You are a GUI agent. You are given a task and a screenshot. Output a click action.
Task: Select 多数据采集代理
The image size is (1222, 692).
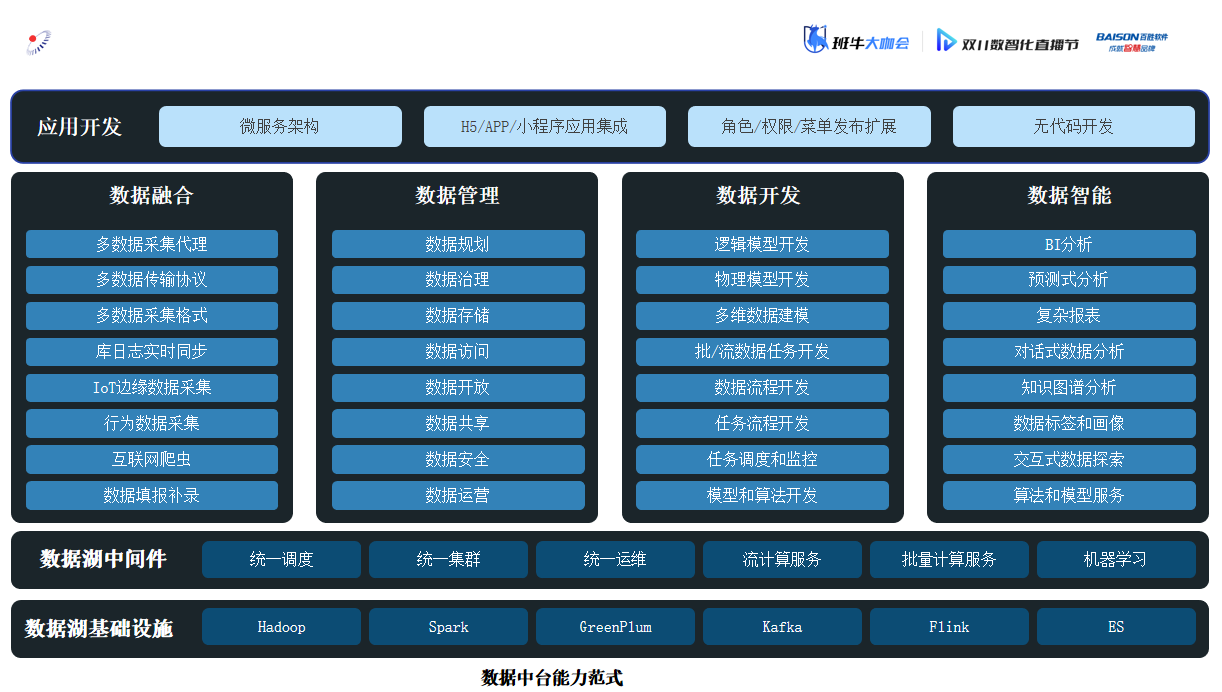tap(152, 244)
